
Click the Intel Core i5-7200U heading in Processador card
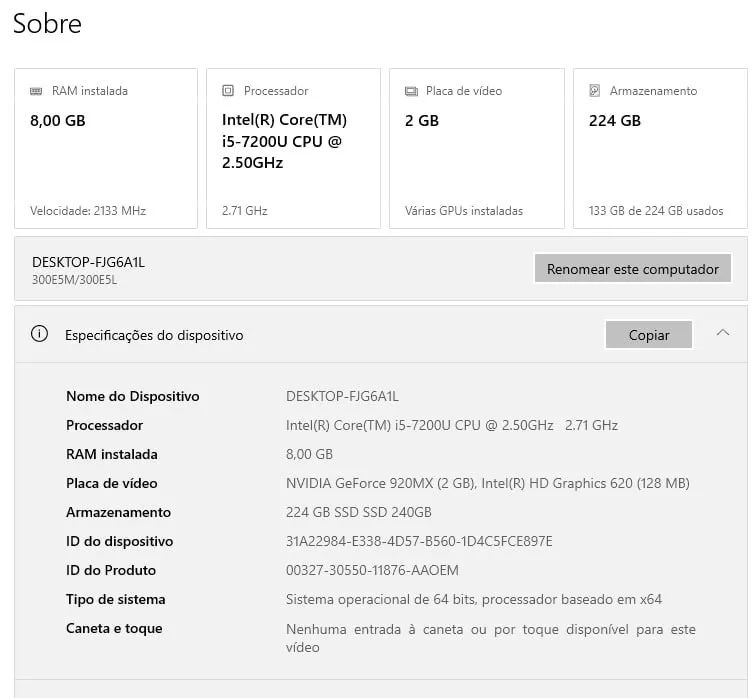pyautogui.click(x=284, y=142)
